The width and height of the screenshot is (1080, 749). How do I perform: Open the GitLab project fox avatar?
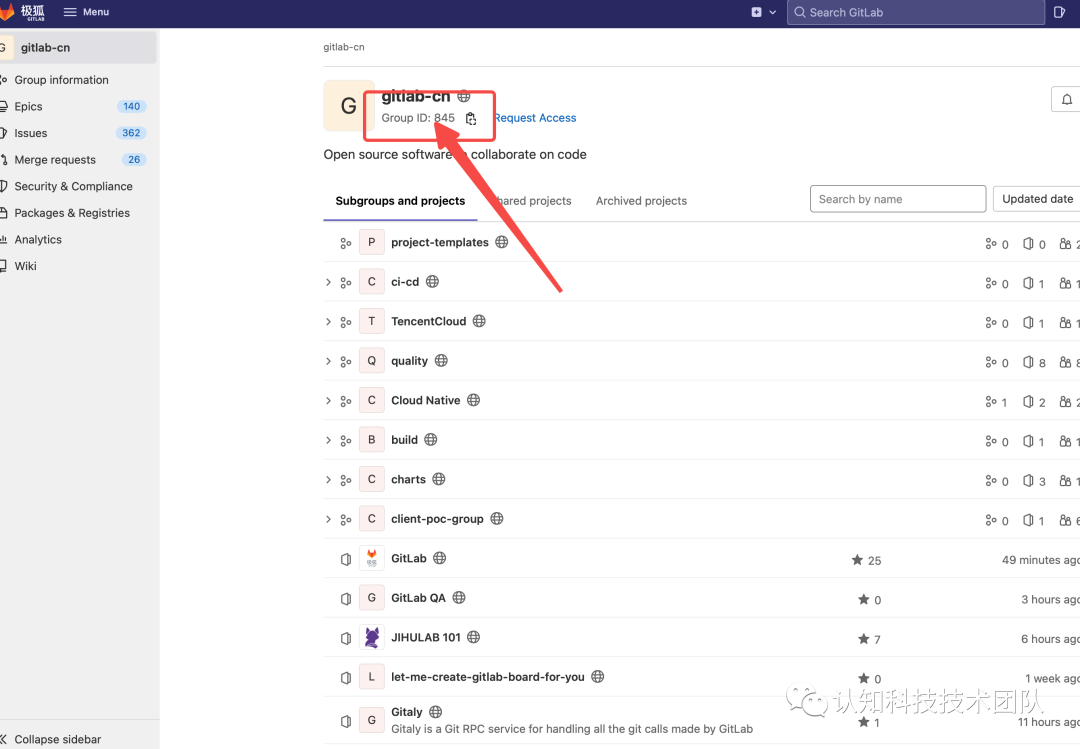371,558
